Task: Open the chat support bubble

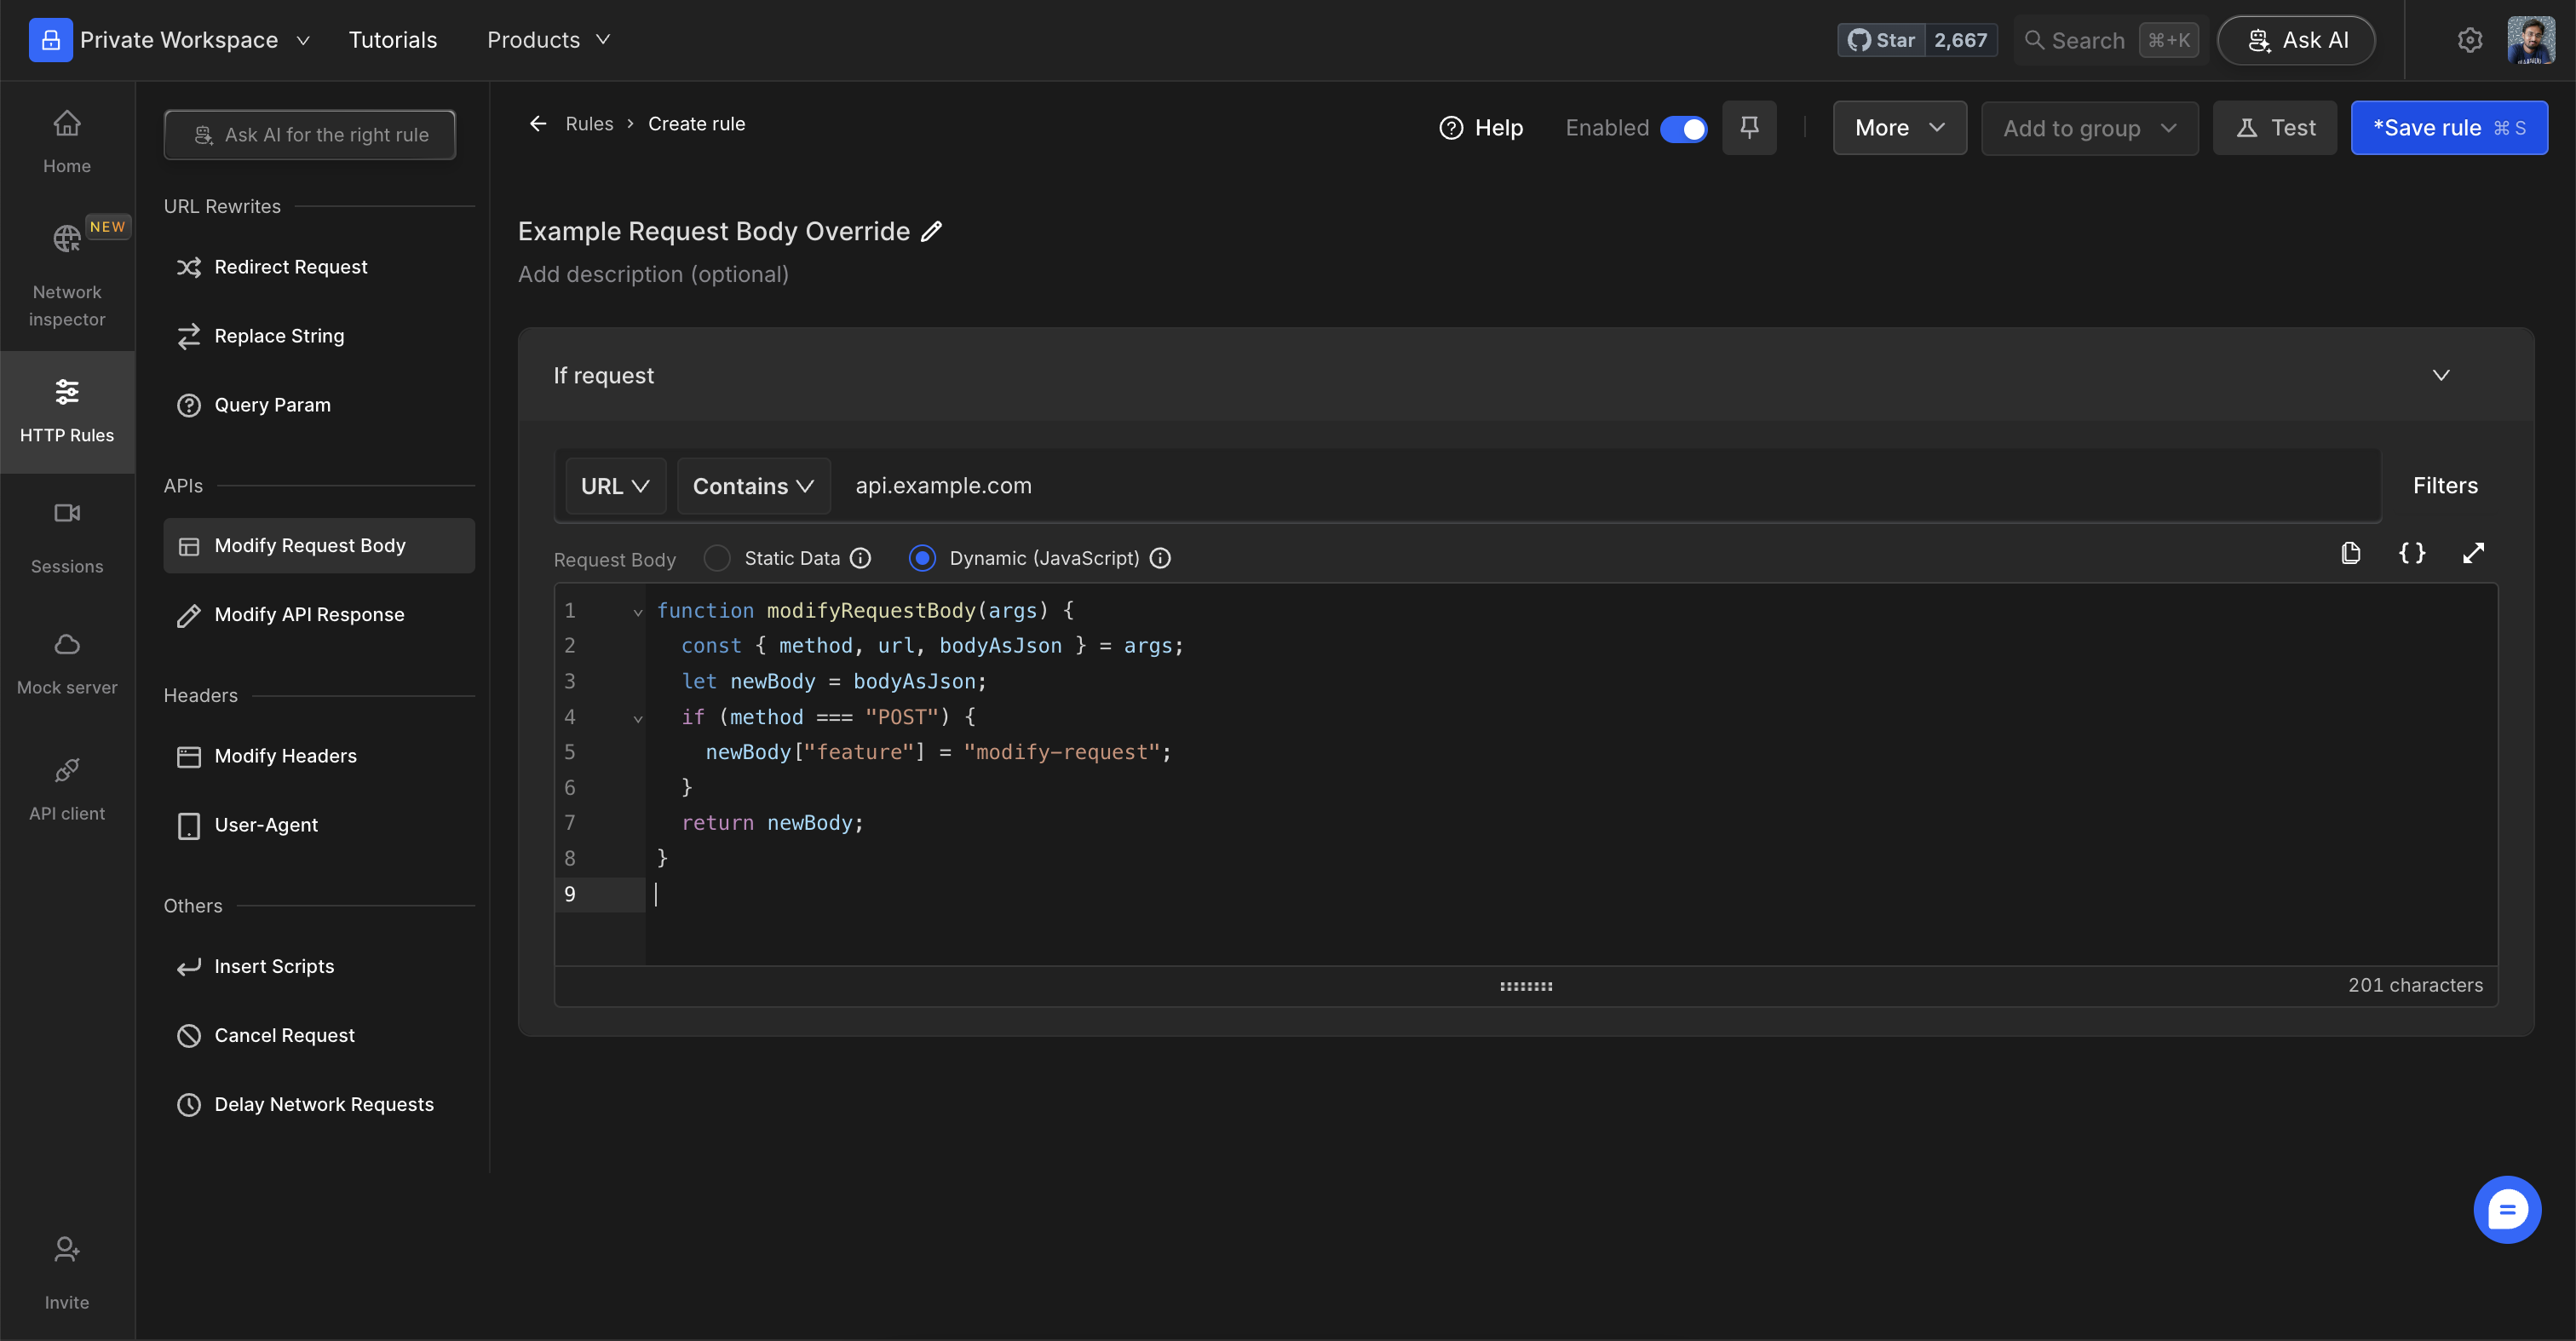Action: (x=2506, y=1210)
